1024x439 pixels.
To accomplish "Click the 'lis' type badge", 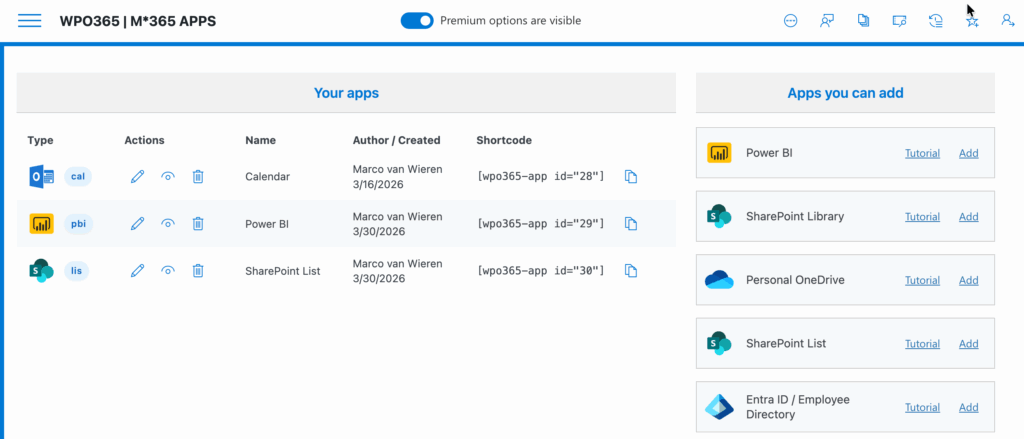I will (76, 270).
